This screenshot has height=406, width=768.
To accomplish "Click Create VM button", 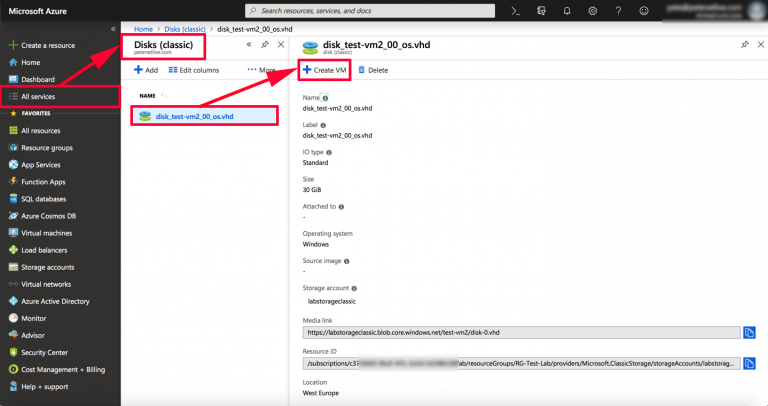I will coord(324,70).
